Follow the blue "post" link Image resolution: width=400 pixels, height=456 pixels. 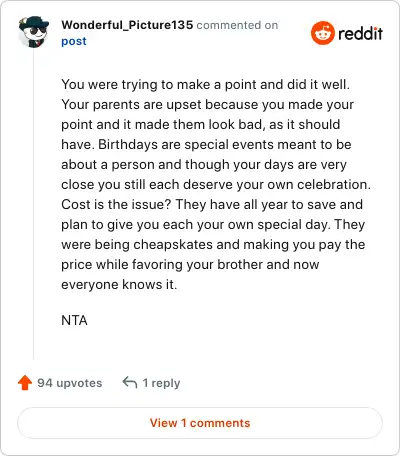(x=74, y=41)
